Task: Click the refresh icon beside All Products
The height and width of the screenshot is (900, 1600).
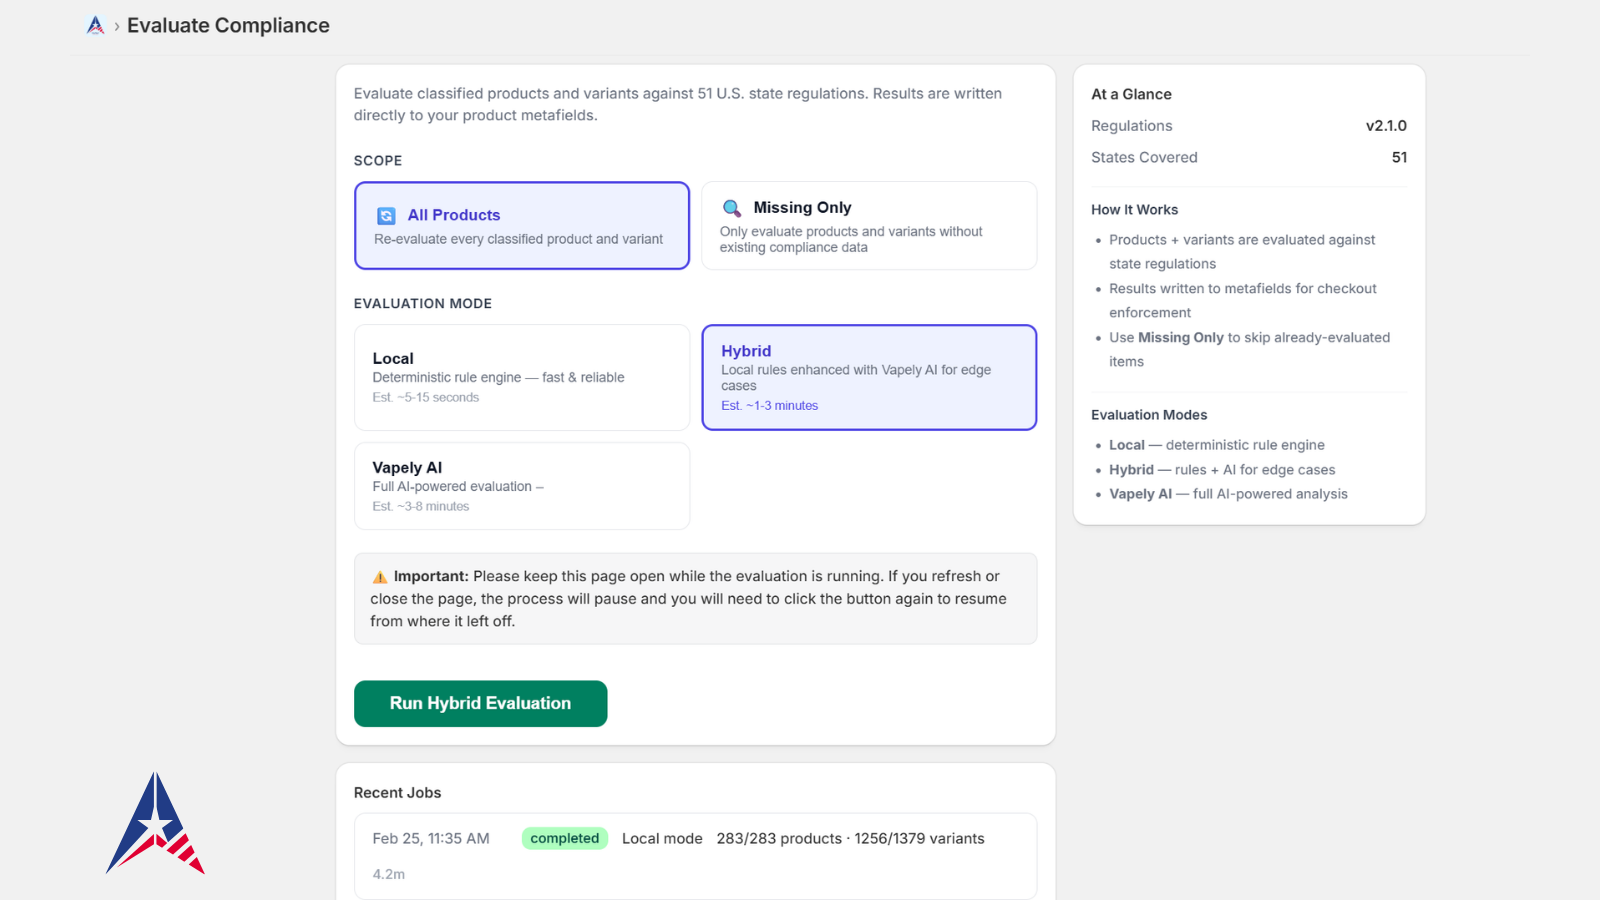Action: pos(386,216)
